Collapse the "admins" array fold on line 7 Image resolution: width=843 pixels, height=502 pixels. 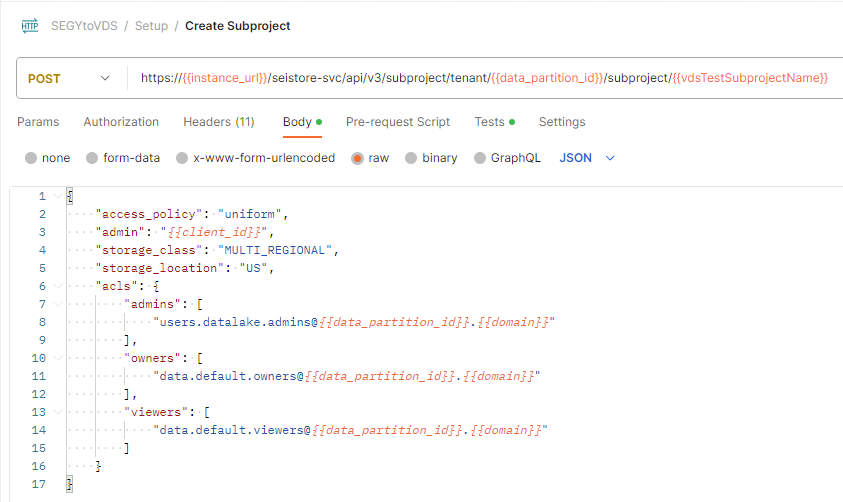58,304
